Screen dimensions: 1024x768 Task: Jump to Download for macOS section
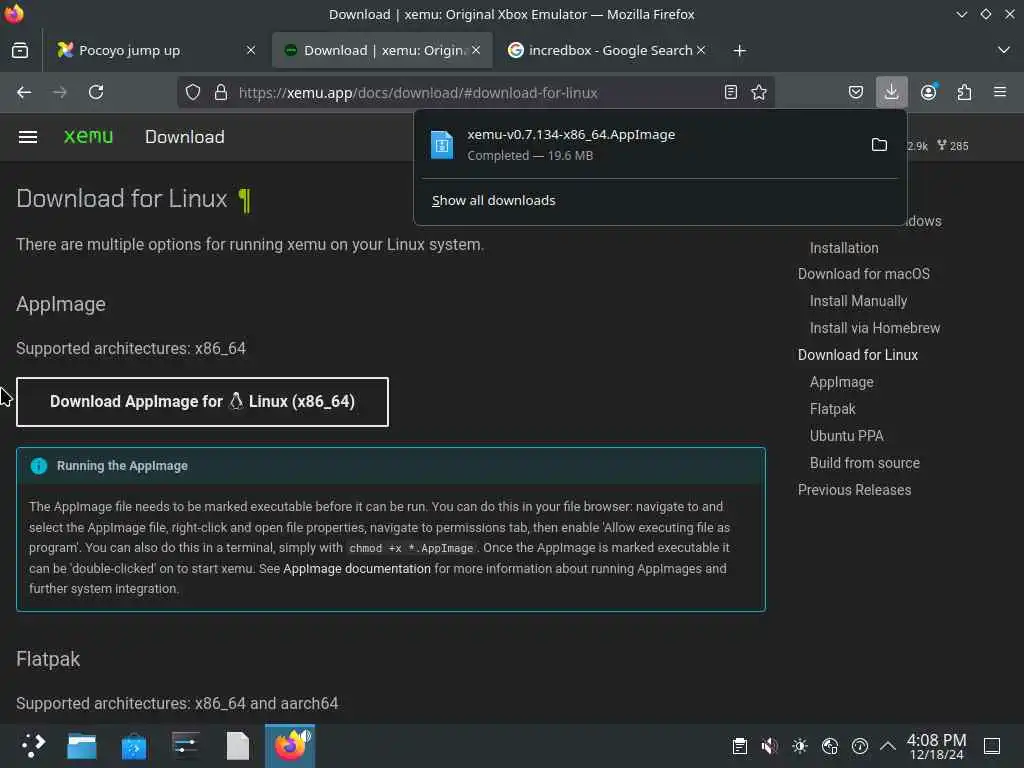[x=863, y=274]
